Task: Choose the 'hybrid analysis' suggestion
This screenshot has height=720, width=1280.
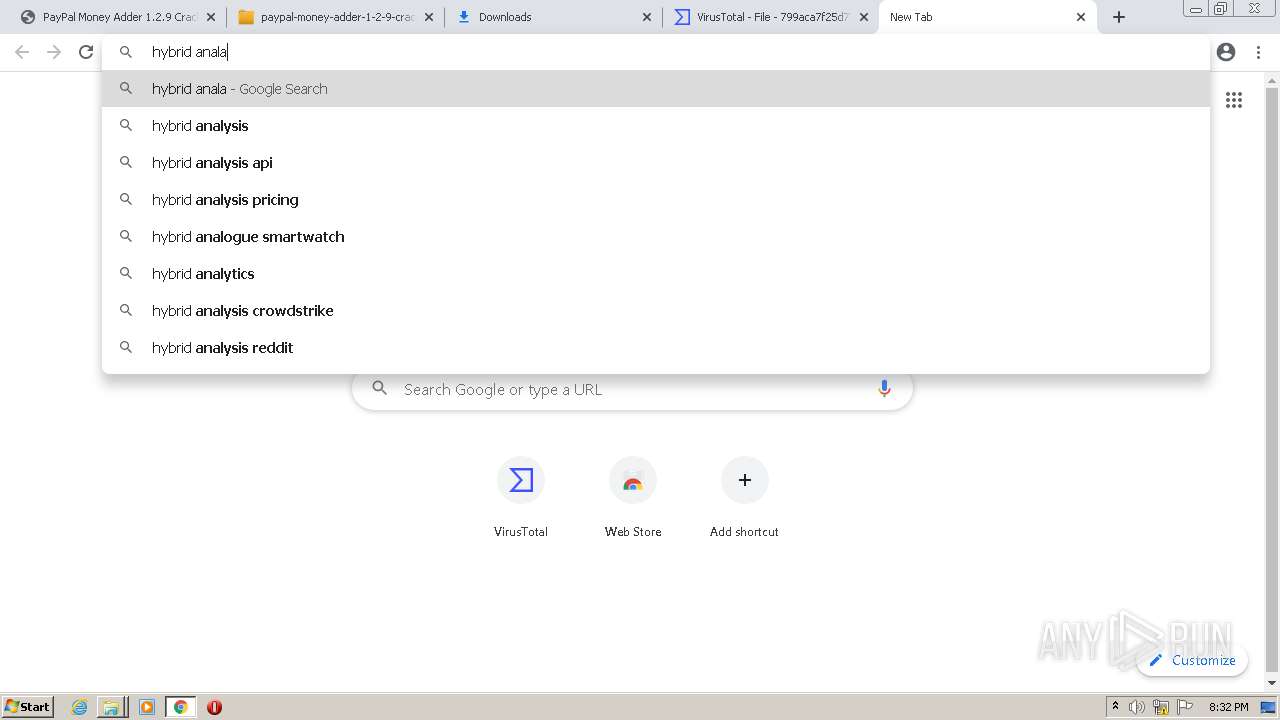Action: pyautogui.click(x=656, y=126)
